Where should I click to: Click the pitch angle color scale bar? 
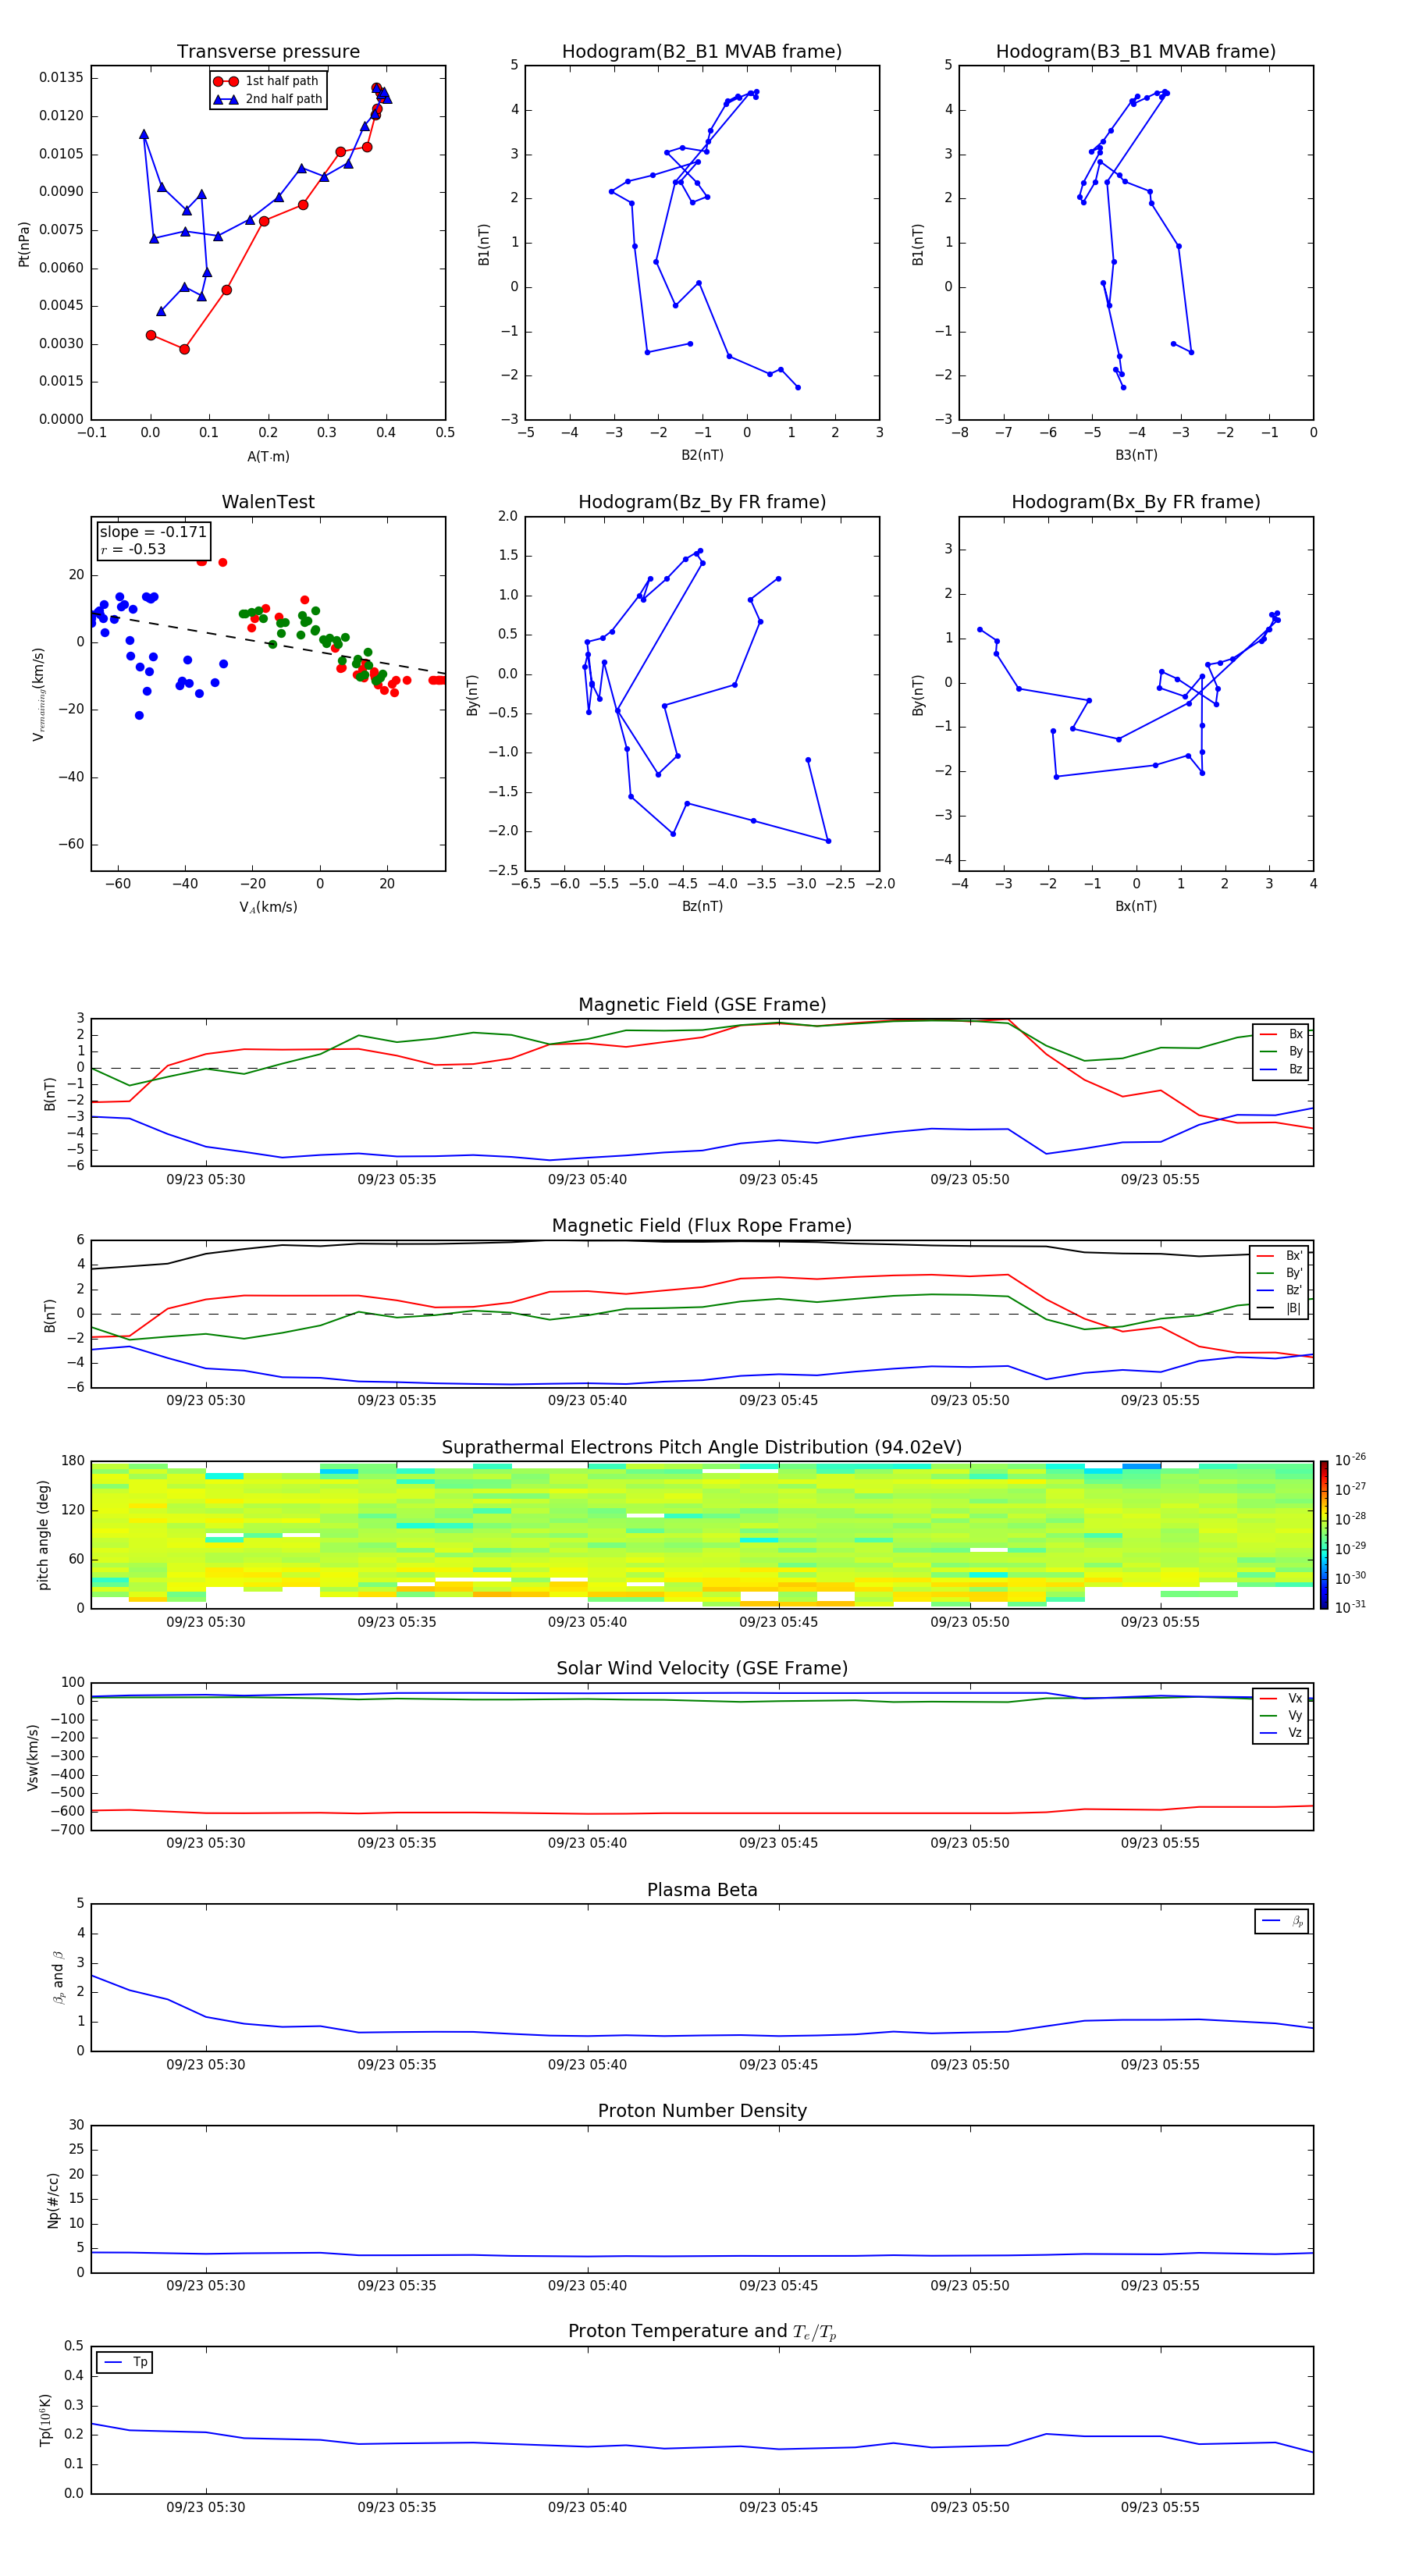pos(1323,1535)
